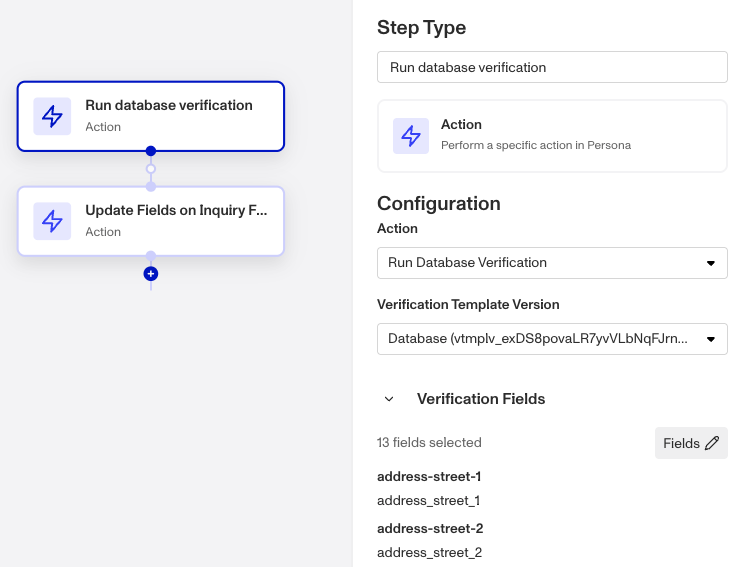Add a step with the plus icon
Image resolution: width=741 pixels, height=567 pixels.
tap(151, 273)
